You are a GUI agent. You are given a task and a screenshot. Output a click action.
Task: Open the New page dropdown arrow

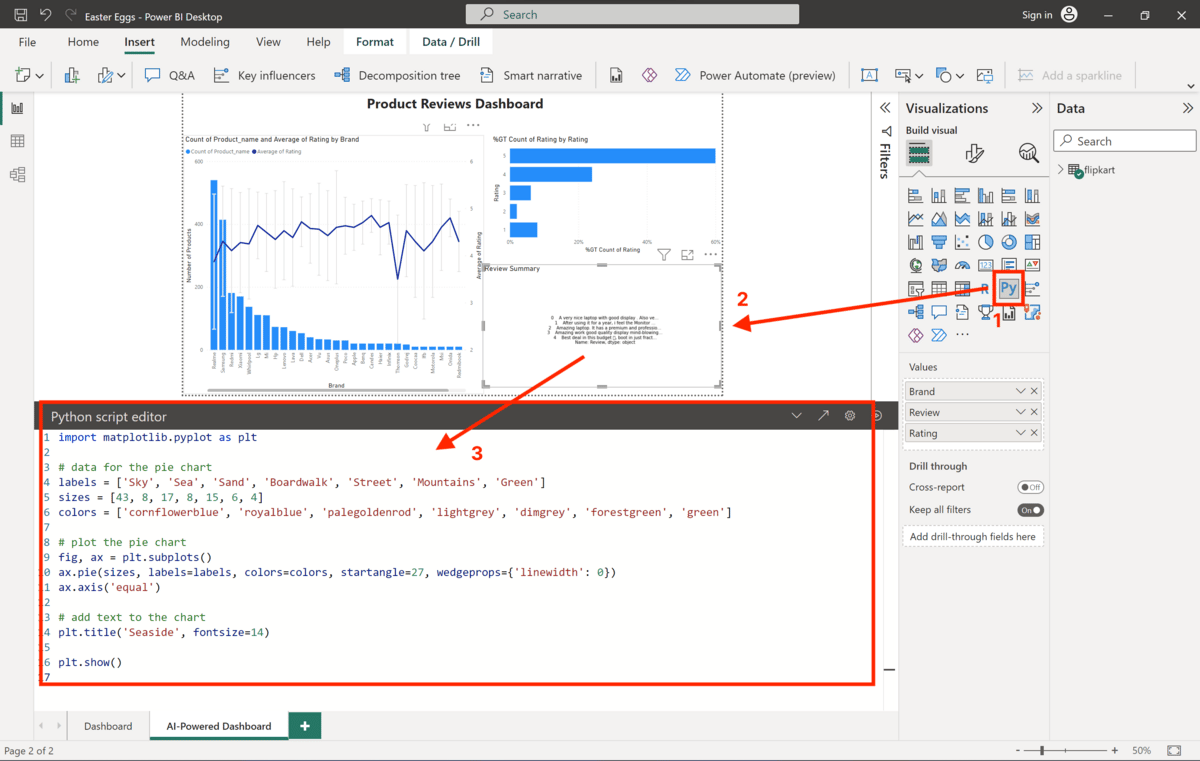[x=40, y=75]
